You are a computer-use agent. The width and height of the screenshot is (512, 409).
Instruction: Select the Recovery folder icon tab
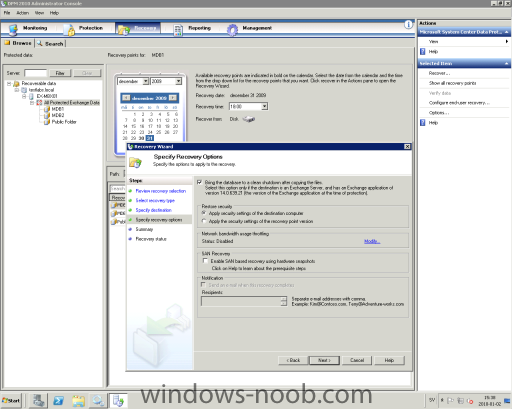pyautogui.click(x=123, y=30)
